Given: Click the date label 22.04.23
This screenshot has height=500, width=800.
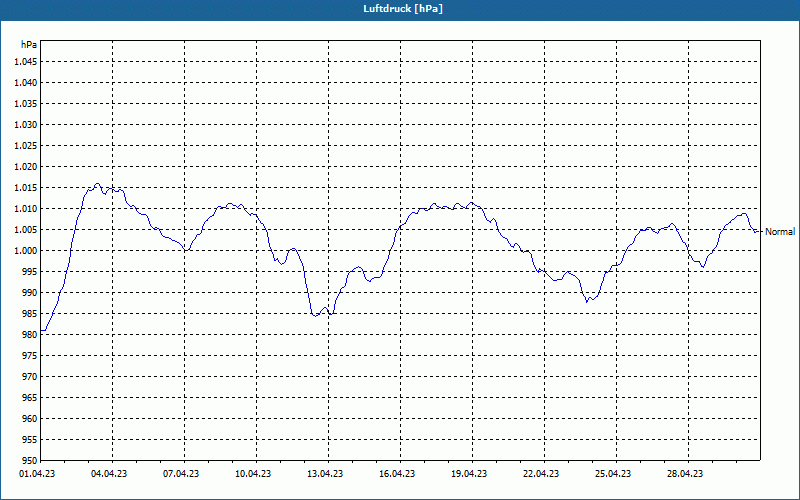Looking at the screenshot, I should [x=541, y=474].
